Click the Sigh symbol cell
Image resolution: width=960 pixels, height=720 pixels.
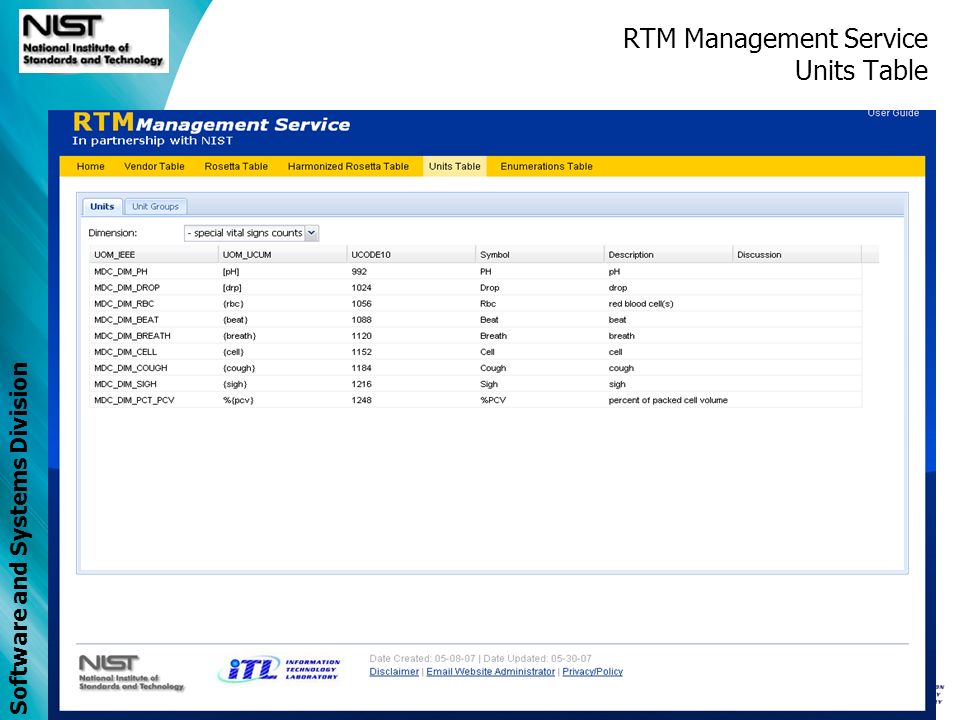489,384
